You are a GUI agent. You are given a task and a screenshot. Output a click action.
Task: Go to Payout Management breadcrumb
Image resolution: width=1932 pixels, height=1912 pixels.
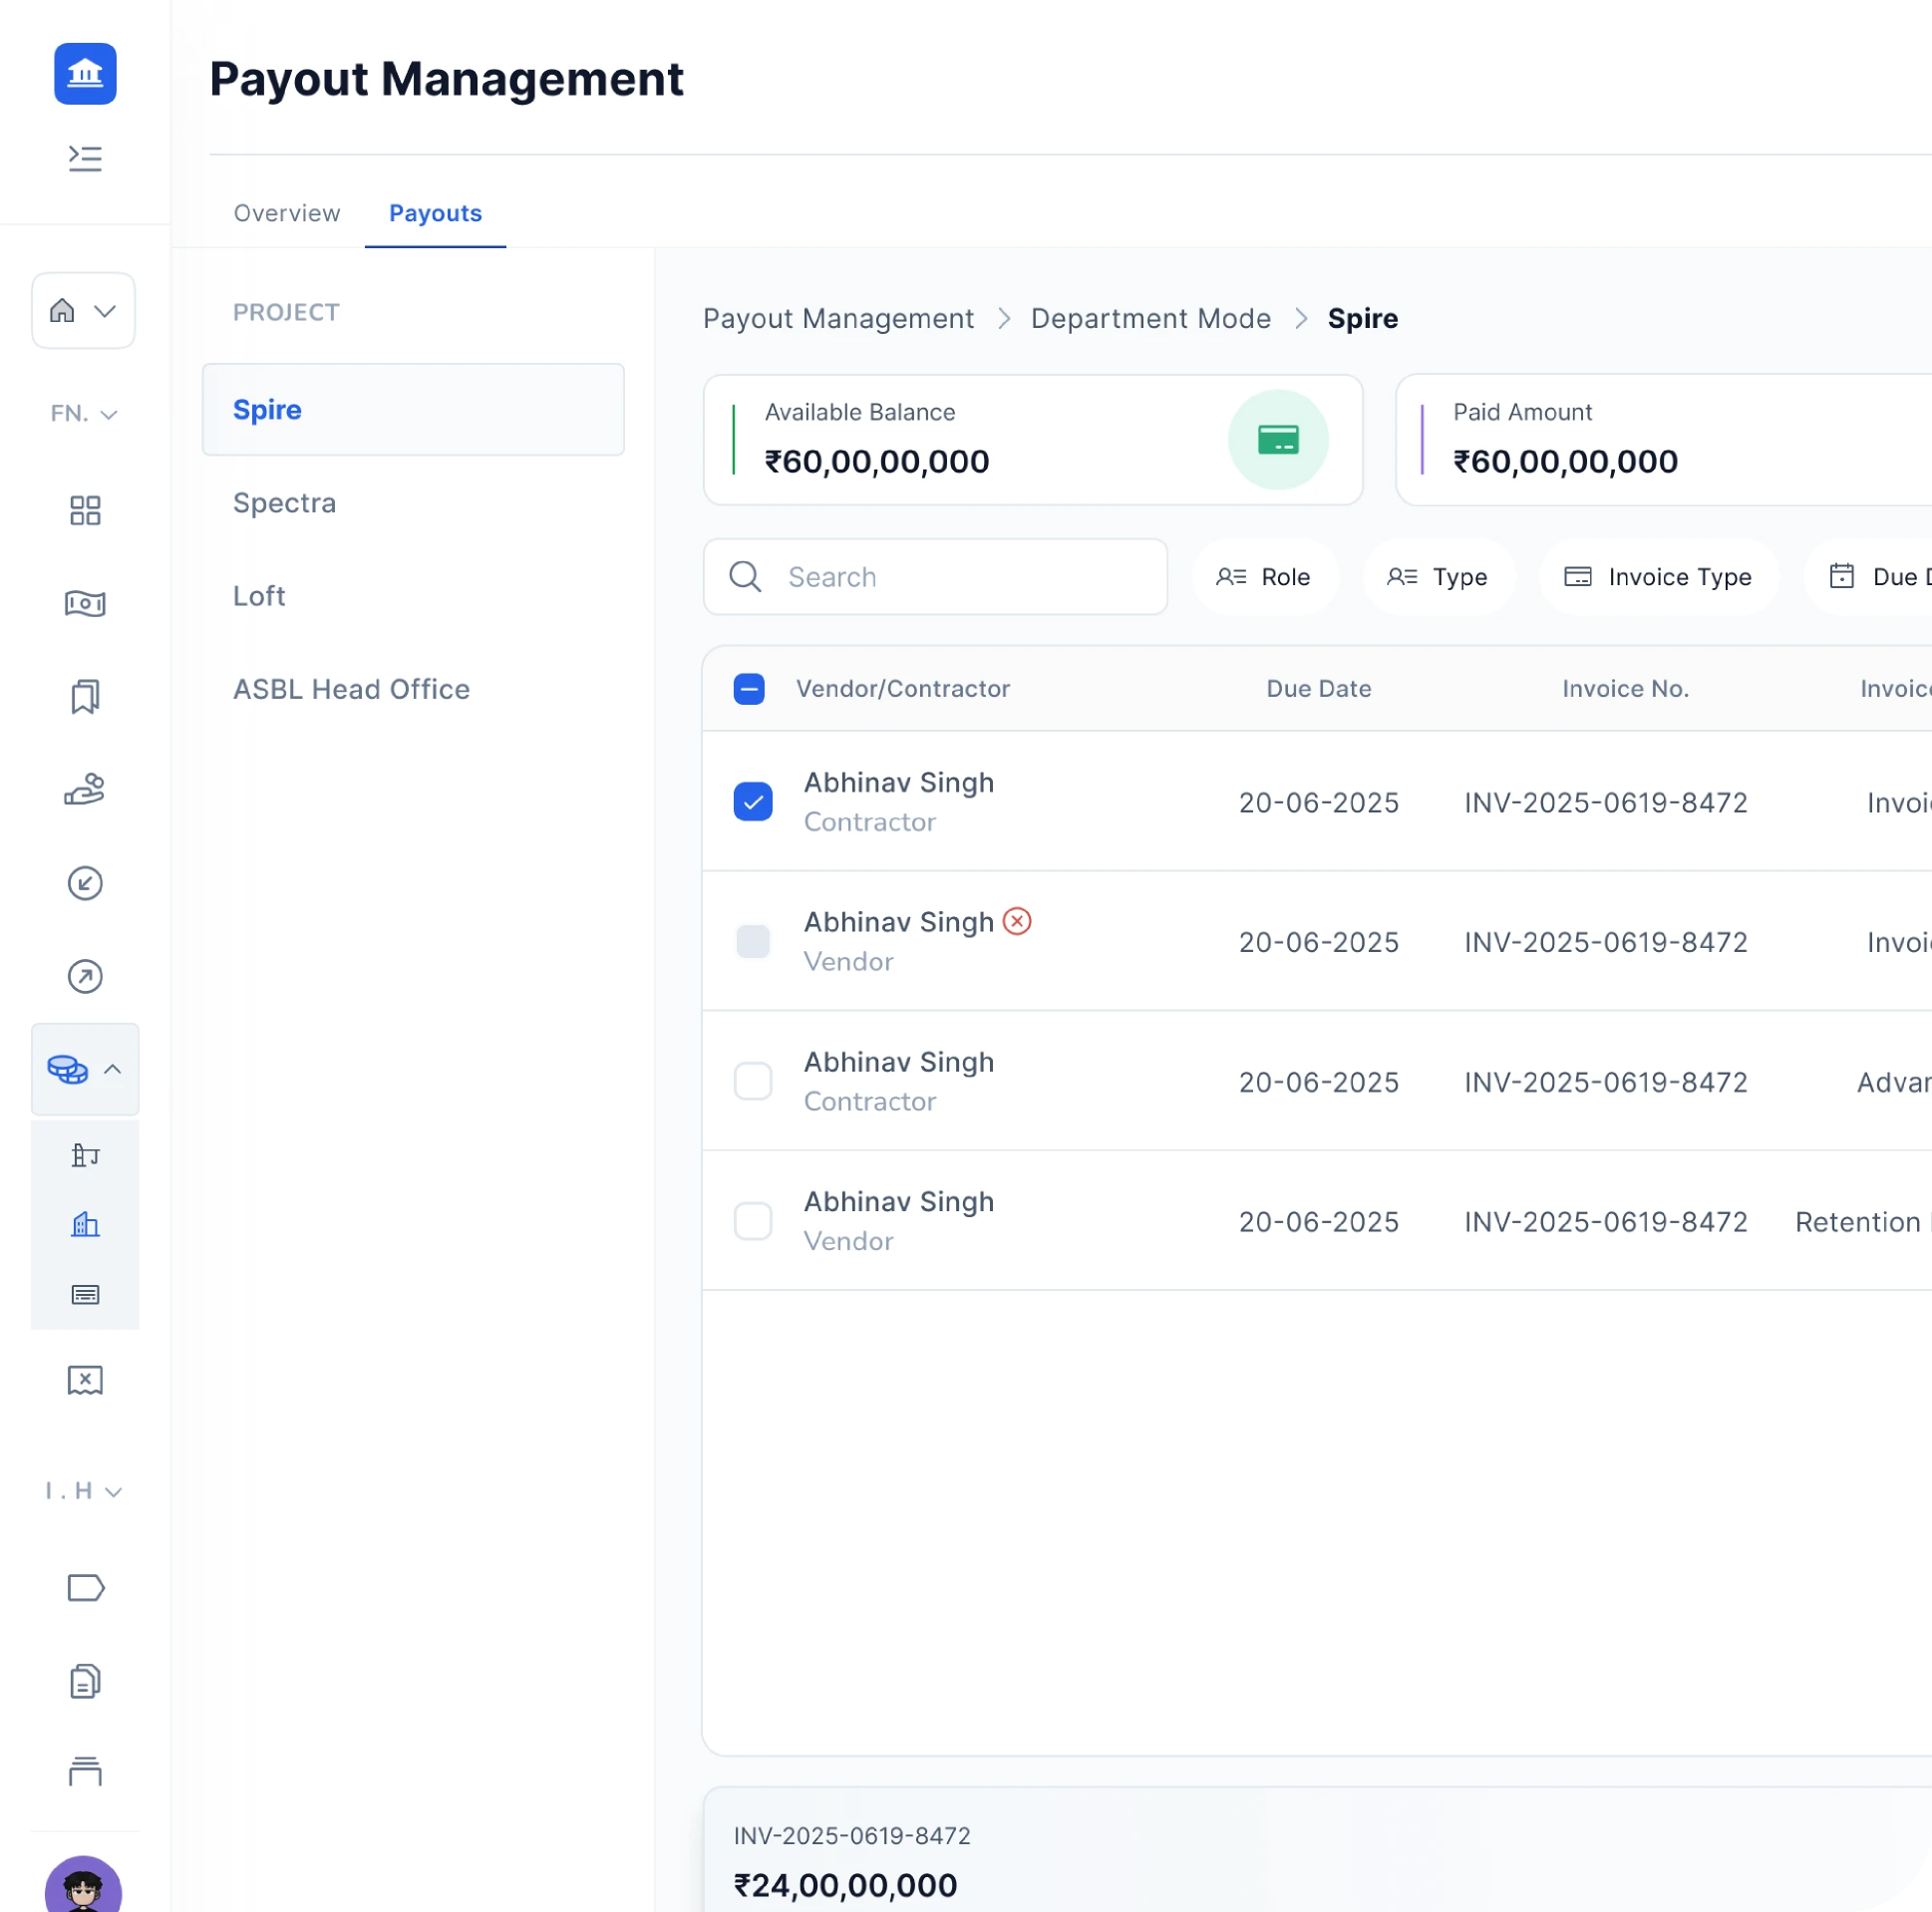(838, 318)
